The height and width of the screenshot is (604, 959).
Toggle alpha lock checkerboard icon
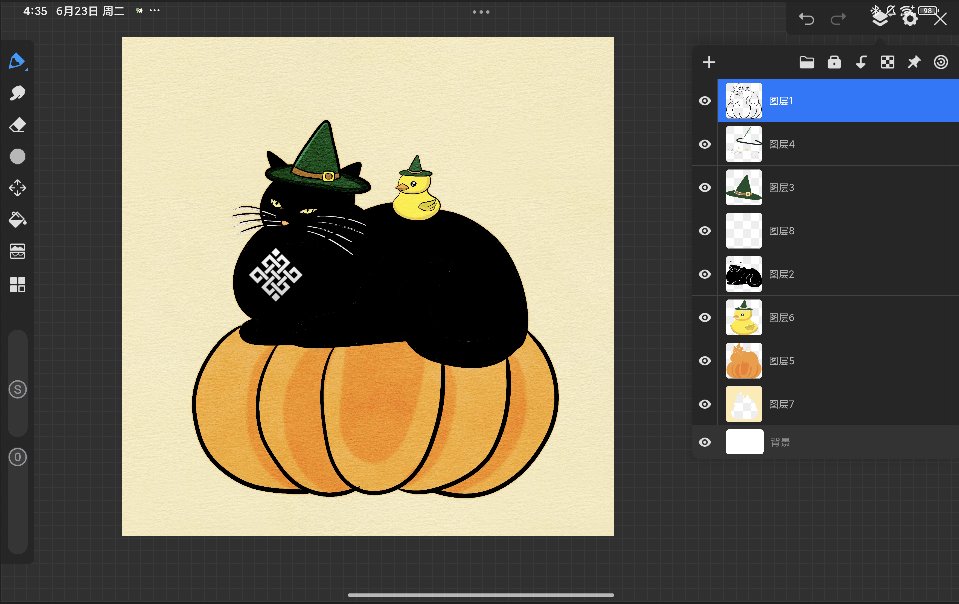tap(887, 62)
